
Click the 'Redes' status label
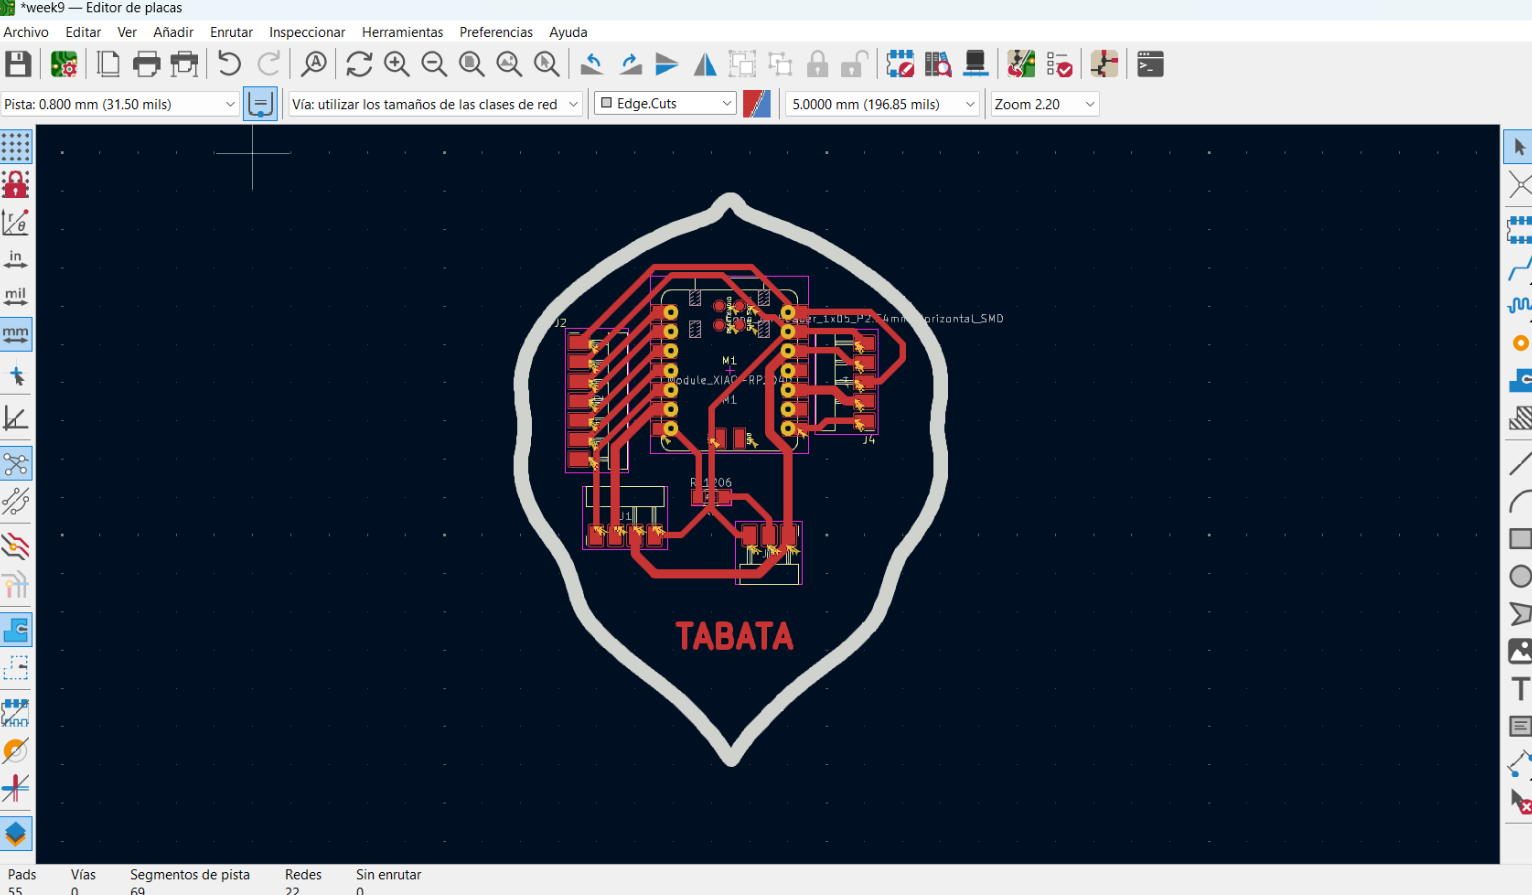303,875
